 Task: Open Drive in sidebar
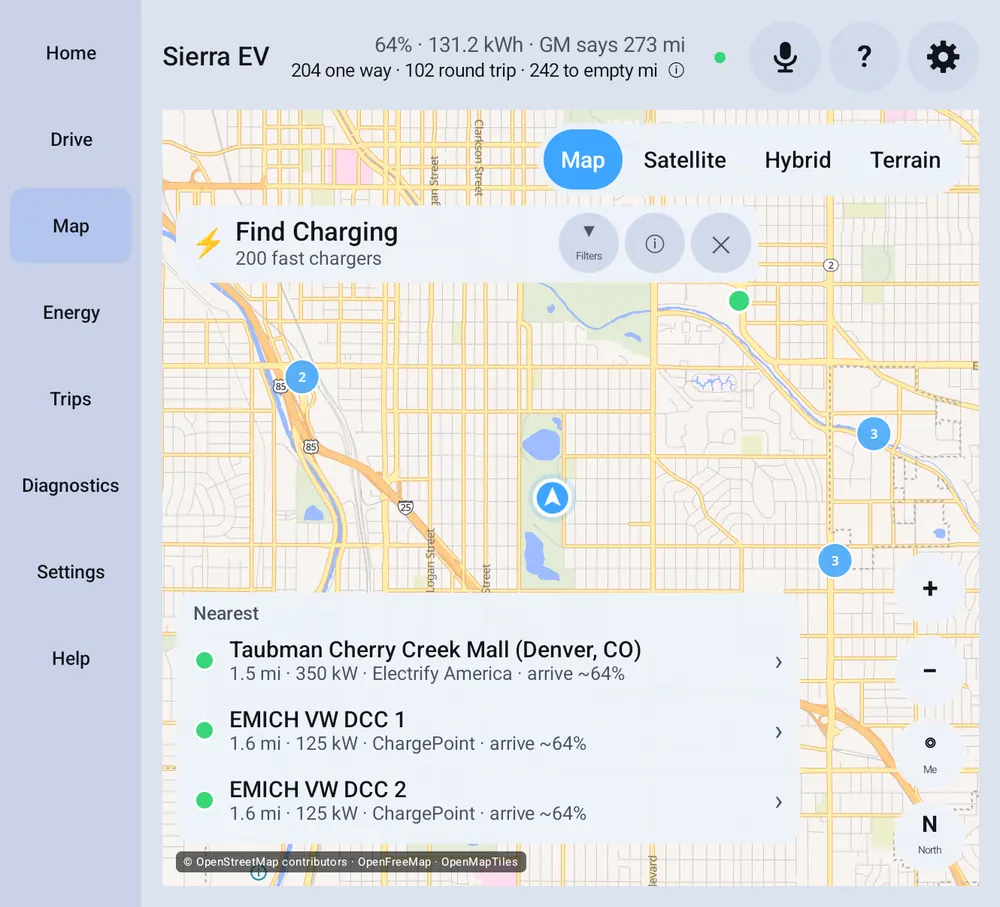point(71,139)
